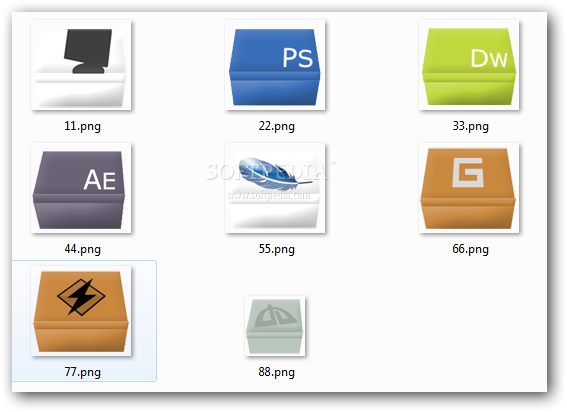
Task: Select the purple AE After Effects box icon
Action: (x=81, y=188)
